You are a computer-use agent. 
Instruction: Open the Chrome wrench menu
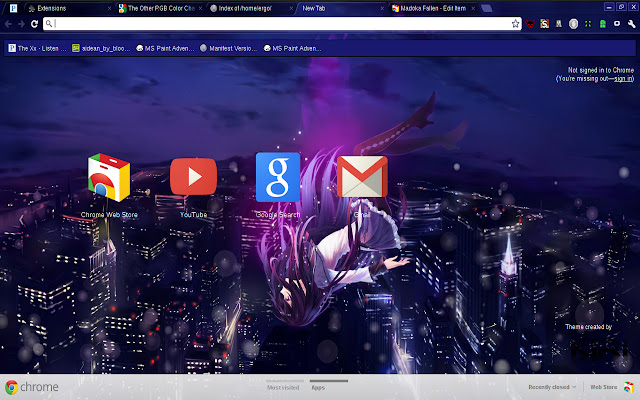(631, 24)
